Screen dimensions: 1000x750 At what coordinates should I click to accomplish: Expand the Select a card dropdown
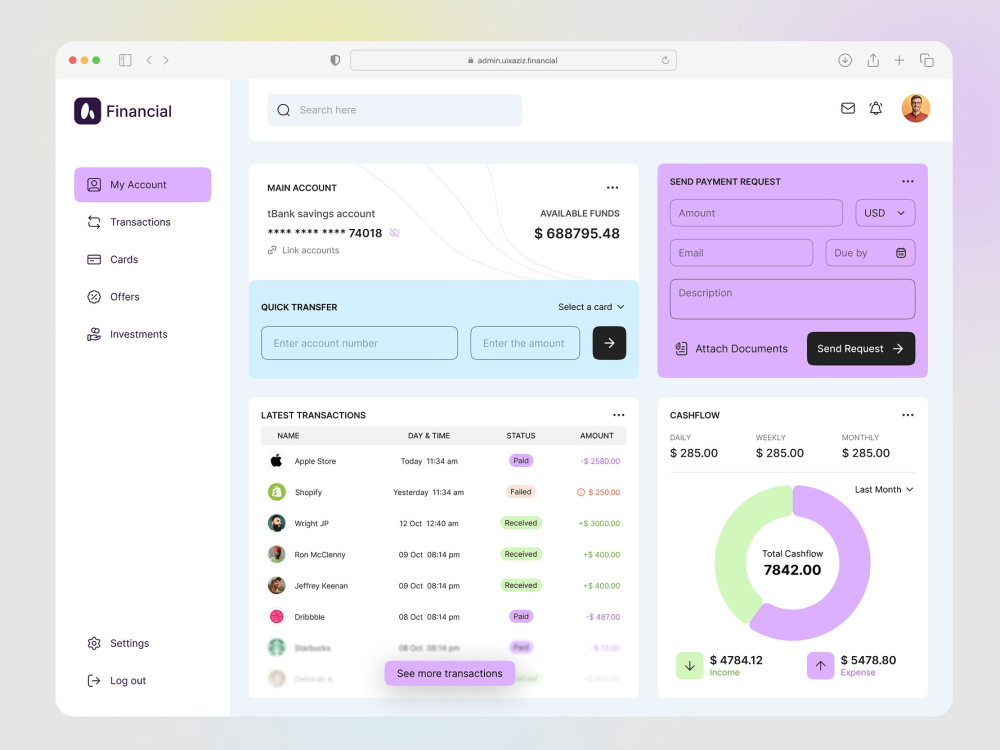point(591,307)
